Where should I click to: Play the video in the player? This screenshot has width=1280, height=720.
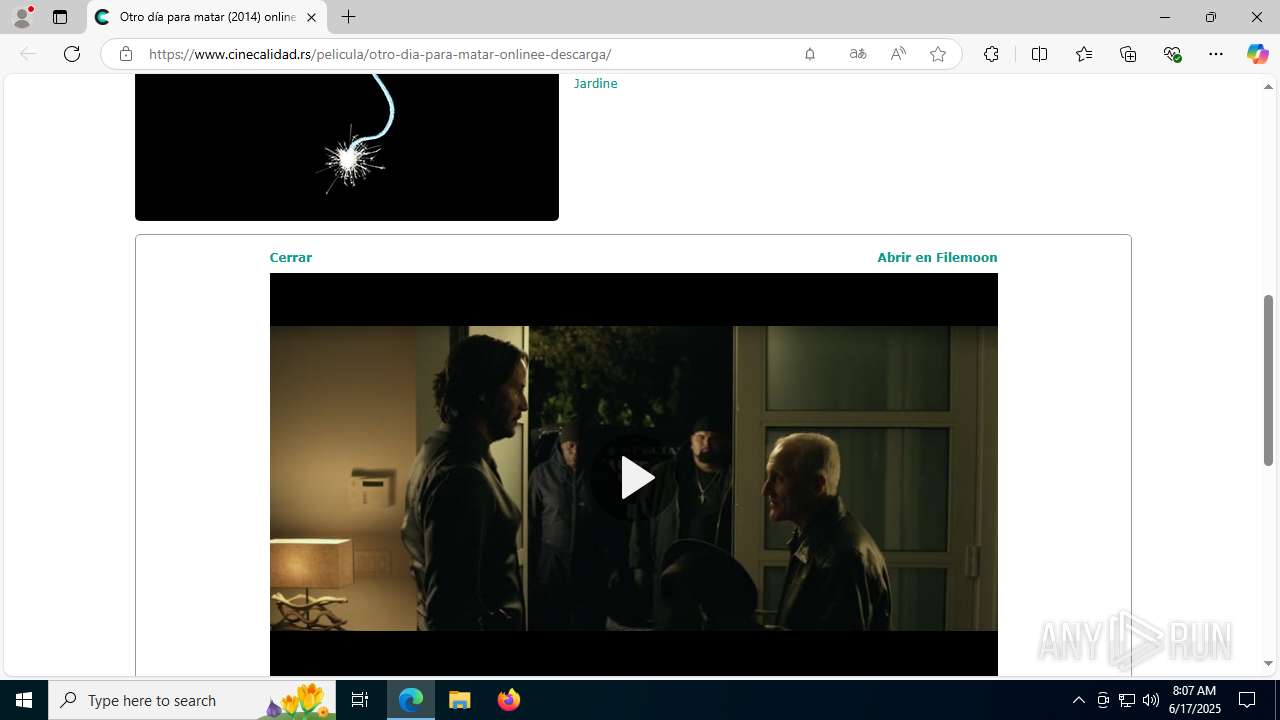point(636,478)
